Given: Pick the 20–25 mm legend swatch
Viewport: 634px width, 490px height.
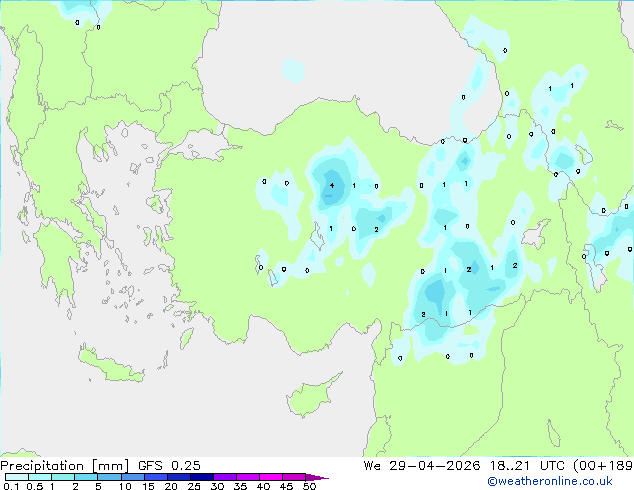Looking at the screenshot, I should pos(179,477).
